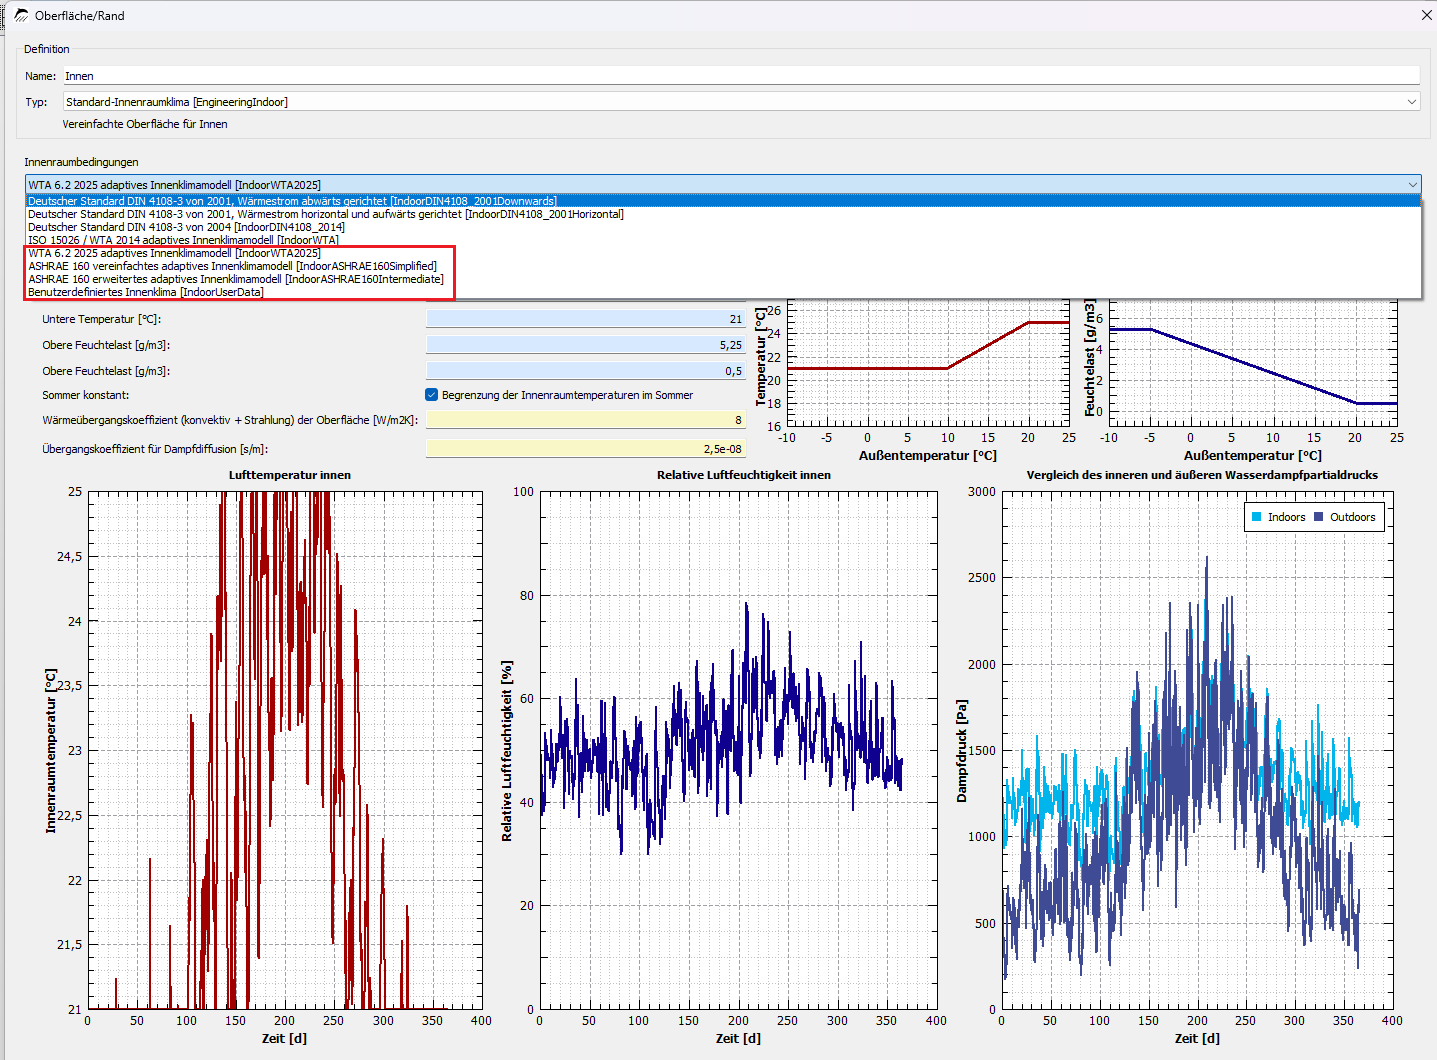Click the Sommer konstant label
The width and height of the screenshot is (1437, 1060).
[85, 395]
